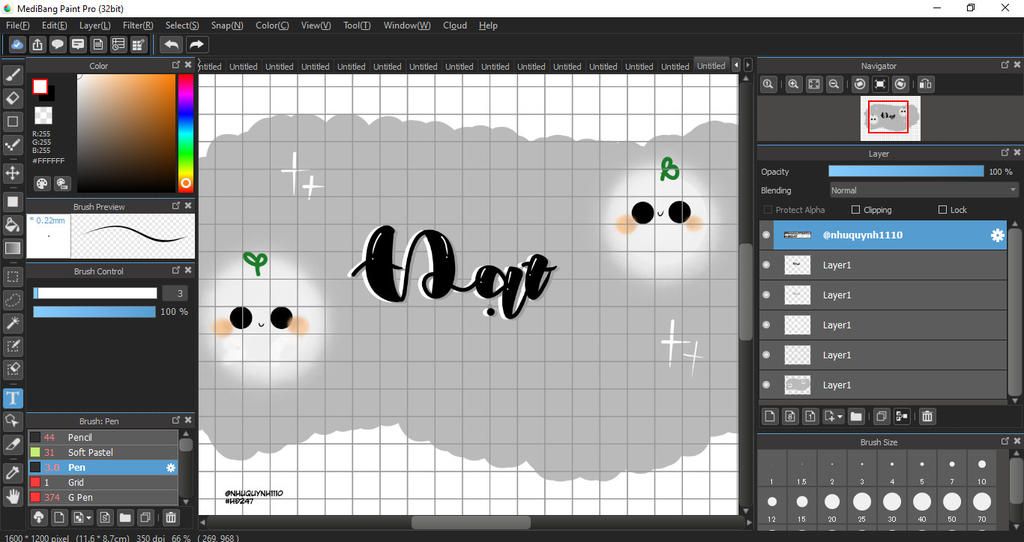This screenshot has width=1024, height=542.
Task: Click the Delete layer trash icon
Action: coord(927,417)
